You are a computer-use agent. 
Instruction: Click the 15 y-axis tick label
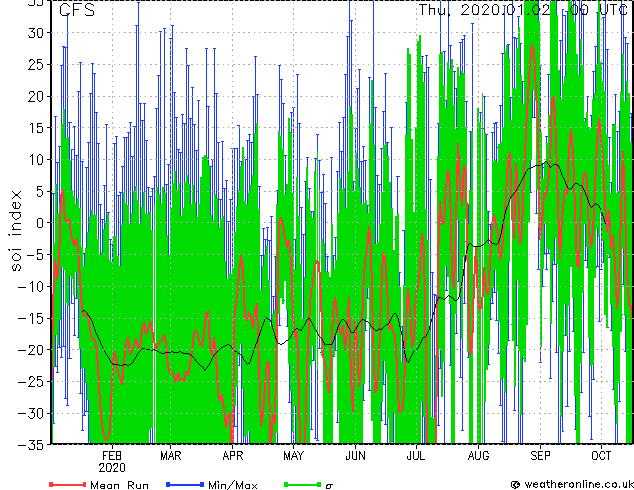point(36,128)
